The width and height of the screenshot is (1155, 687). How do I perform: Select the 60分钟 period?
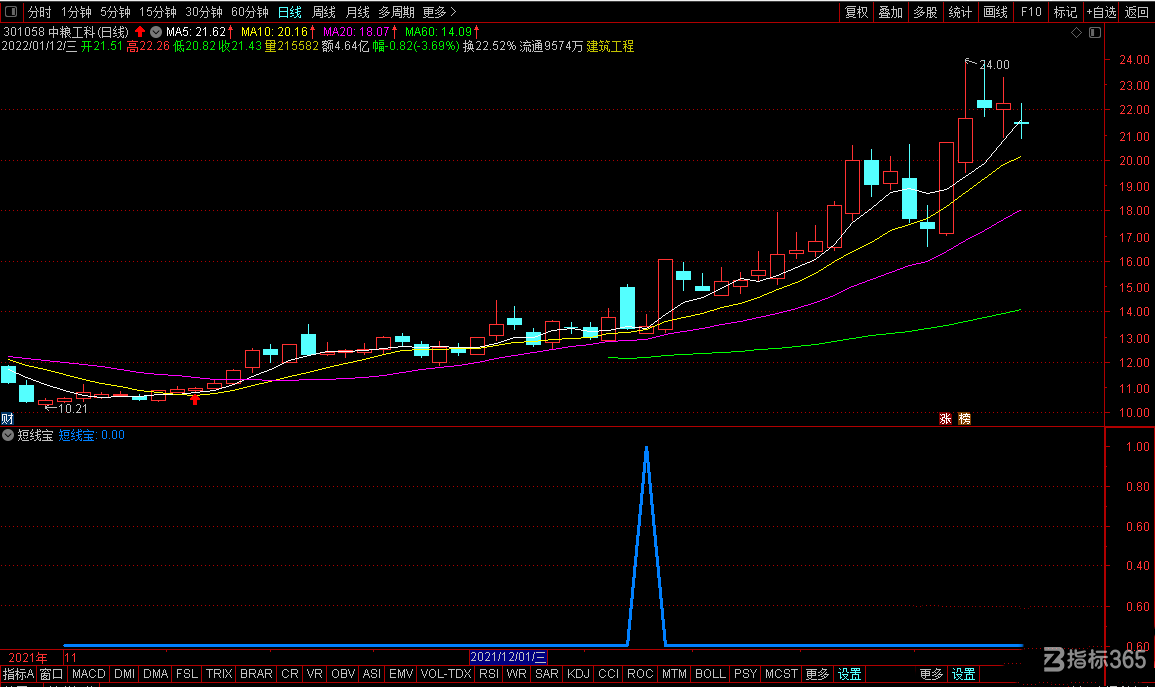click(250, 12)
